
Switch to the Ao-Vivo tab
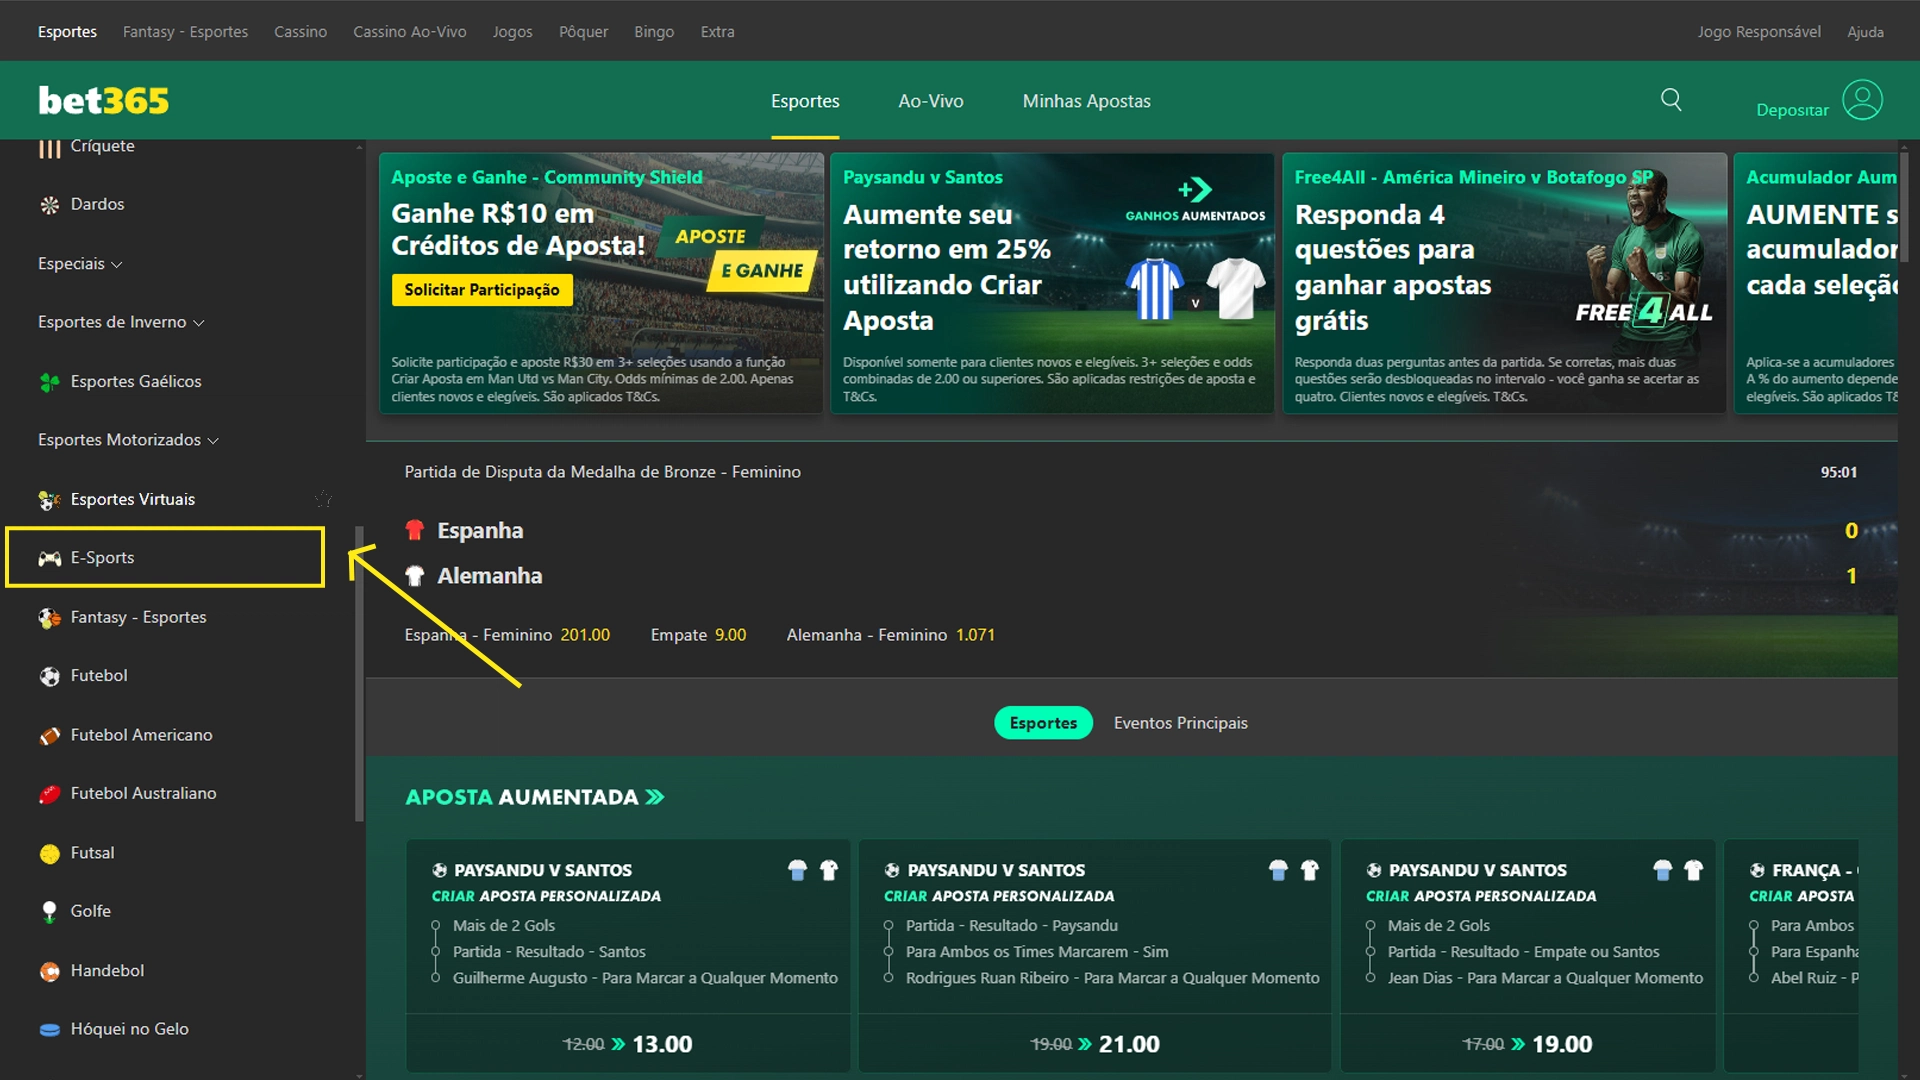pyautogui.click(x=930, y=101)
